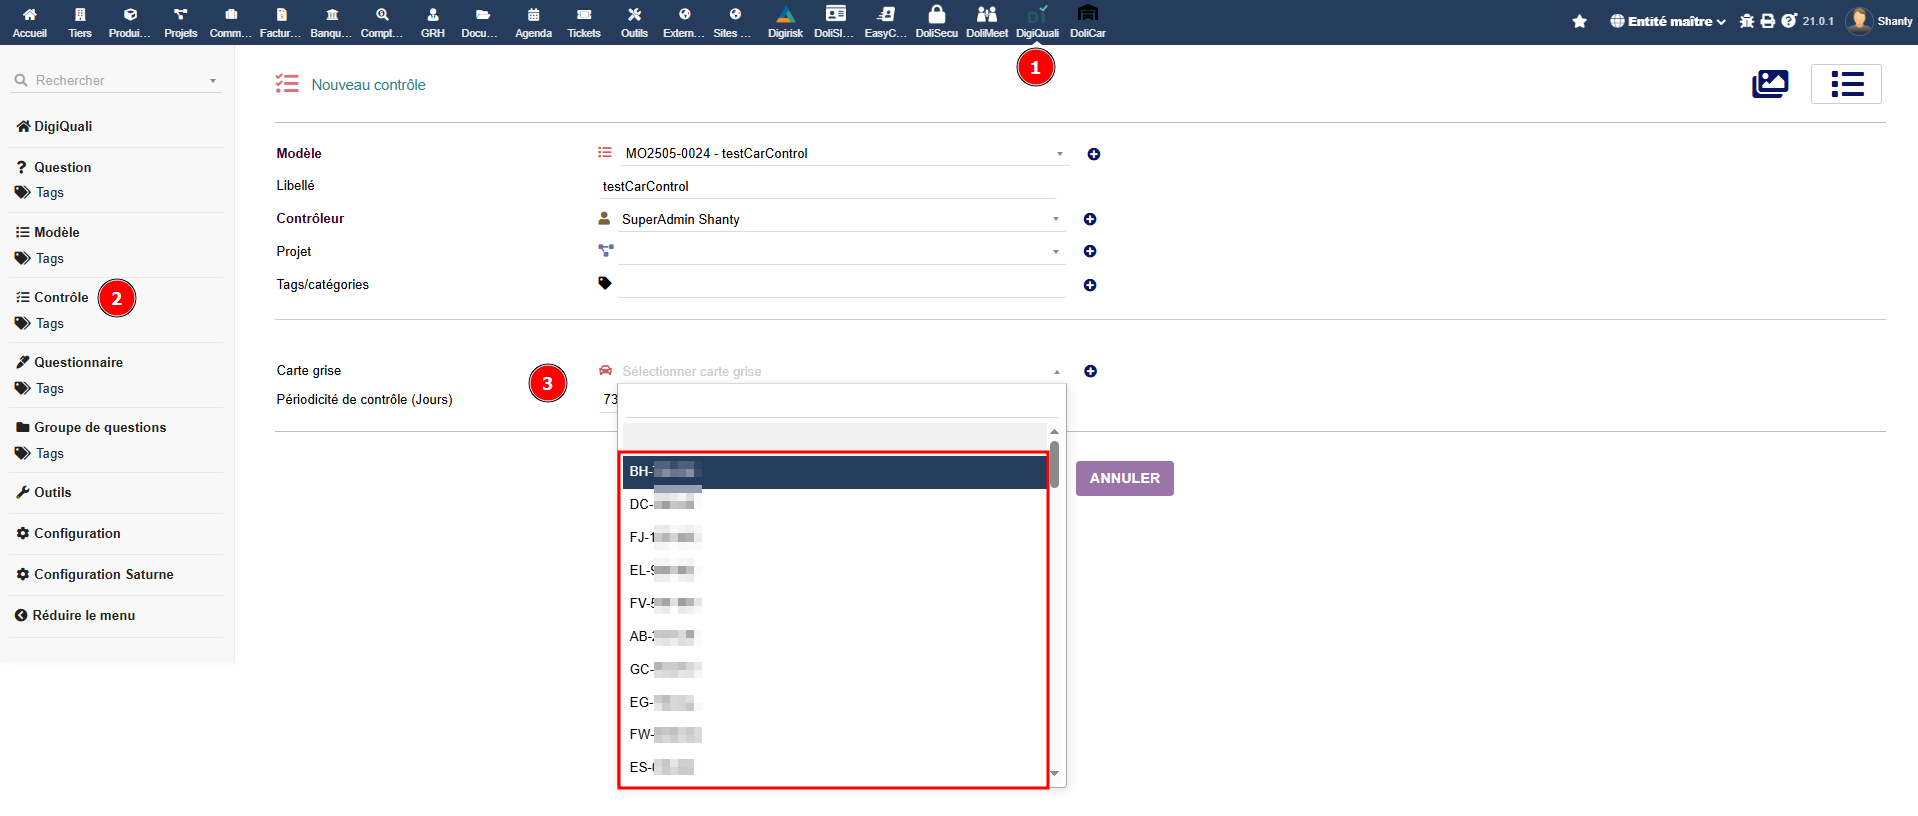The height and width of the screenshot is (816, 1918).
Task: Open Tags under Contrôle
Action: [49, 323]
